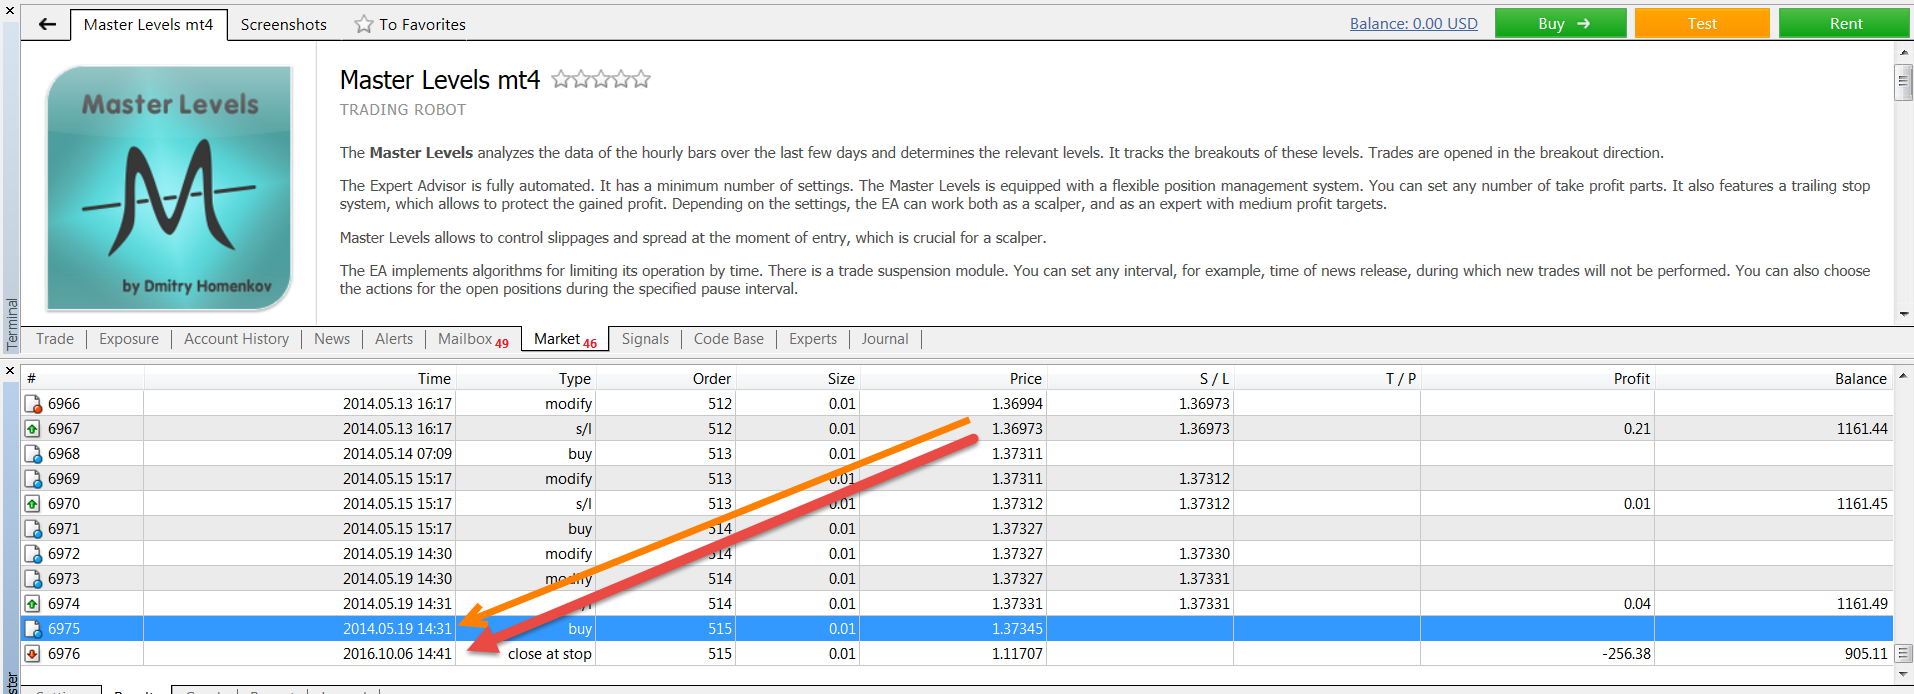The width and height of the screenshot is (1914, 694).
Task: Click the 905.11 balance value
Action: coord(1866,654)
